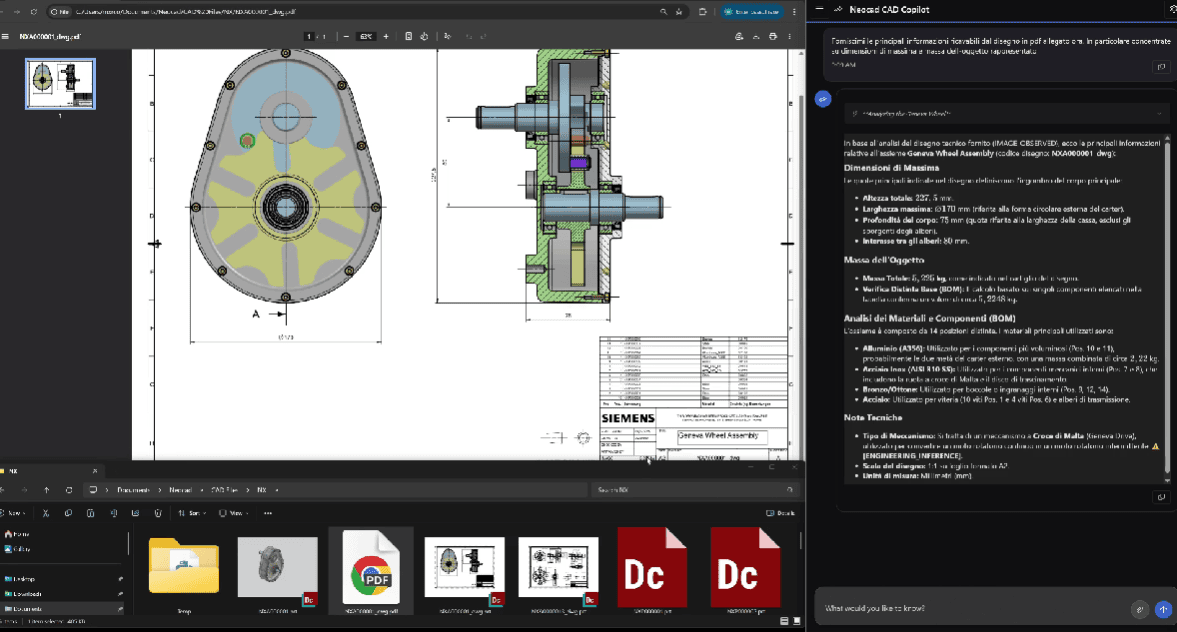Click the fit to page icon in PDF toolbar

tap(408, 36)
